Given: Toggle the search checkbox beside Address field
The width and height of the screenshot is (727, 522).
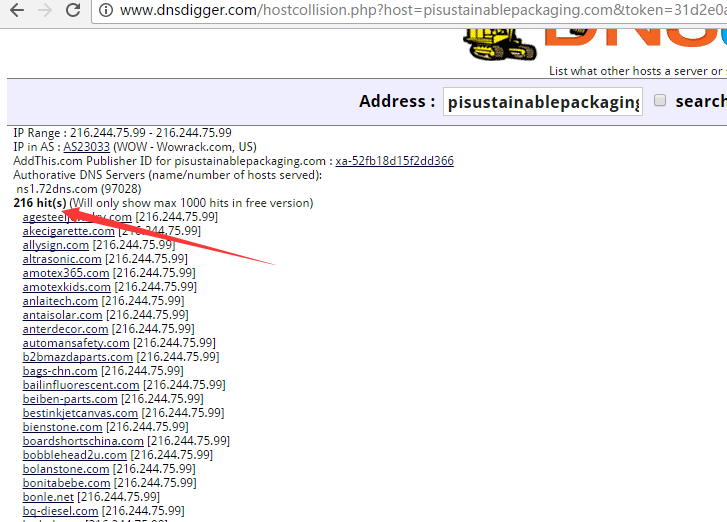Looking at the screenshot, I should pyautogui.click(x=660, y=100).
